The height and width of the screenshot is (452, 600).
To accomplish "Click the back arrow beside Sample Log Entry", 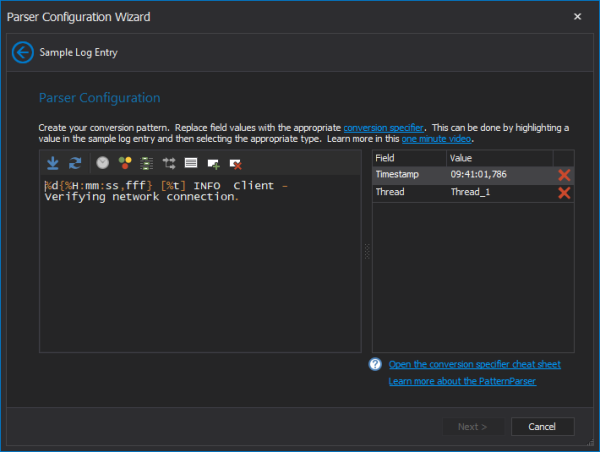I will coord(23,52).
